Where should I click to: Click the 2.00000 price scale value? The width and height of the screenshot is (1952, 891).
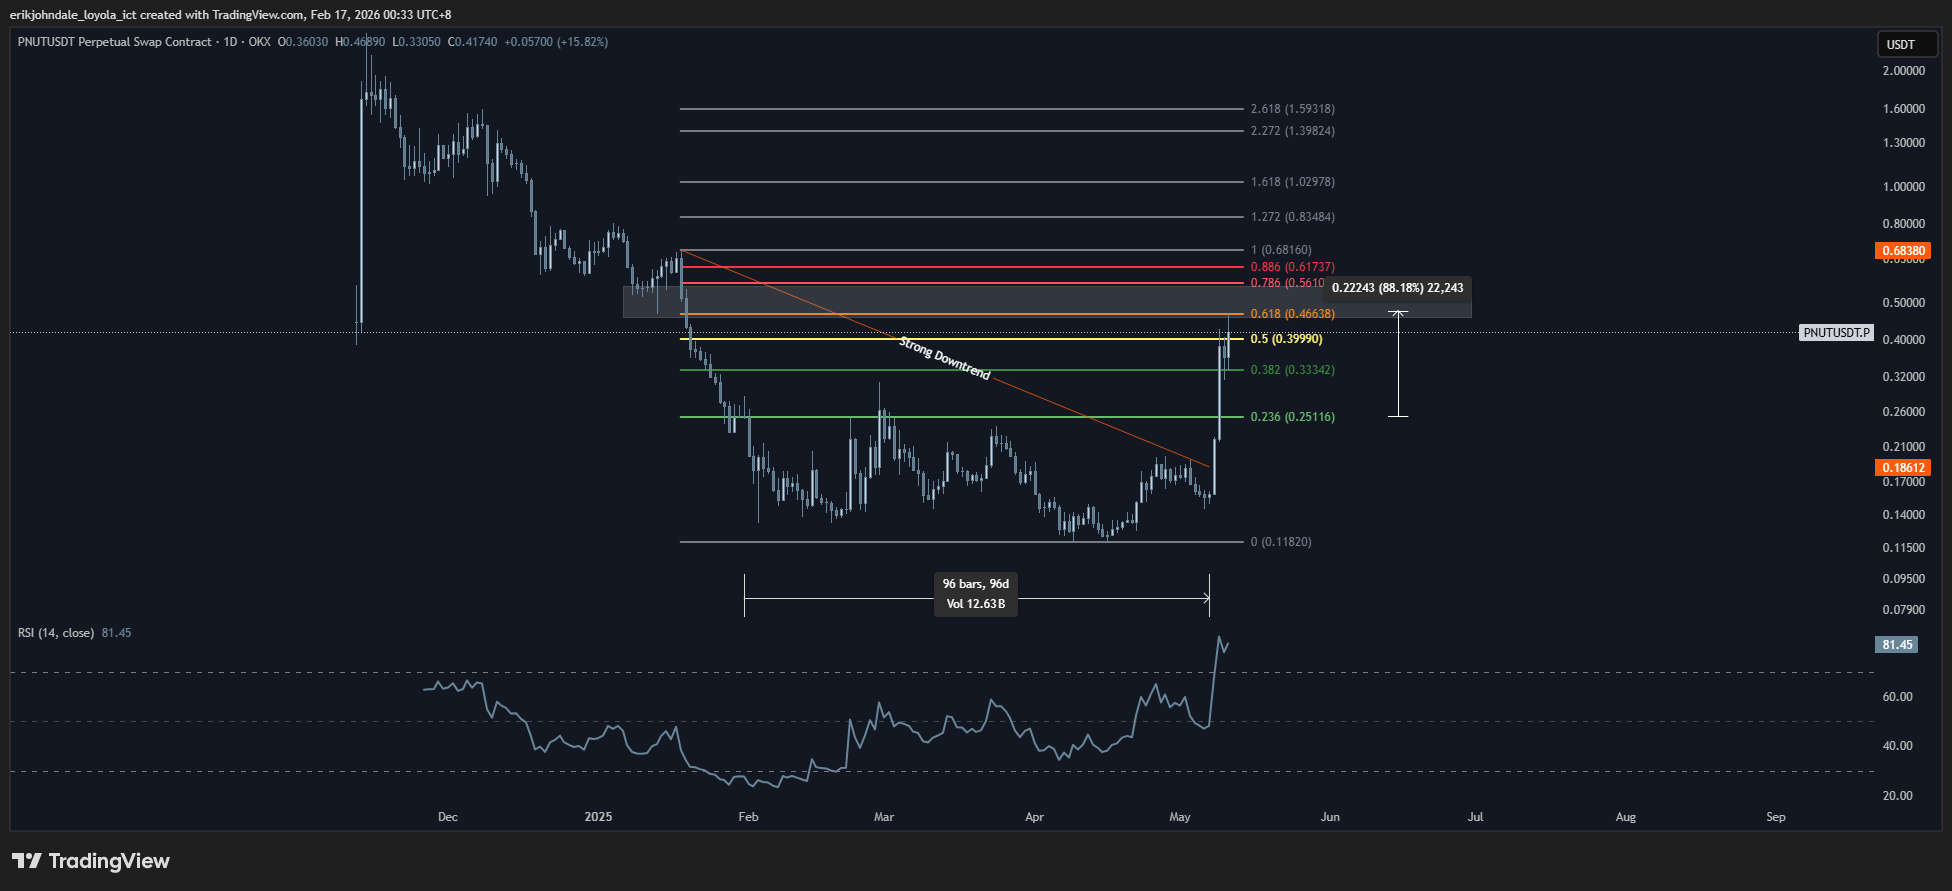(1904, 71)
